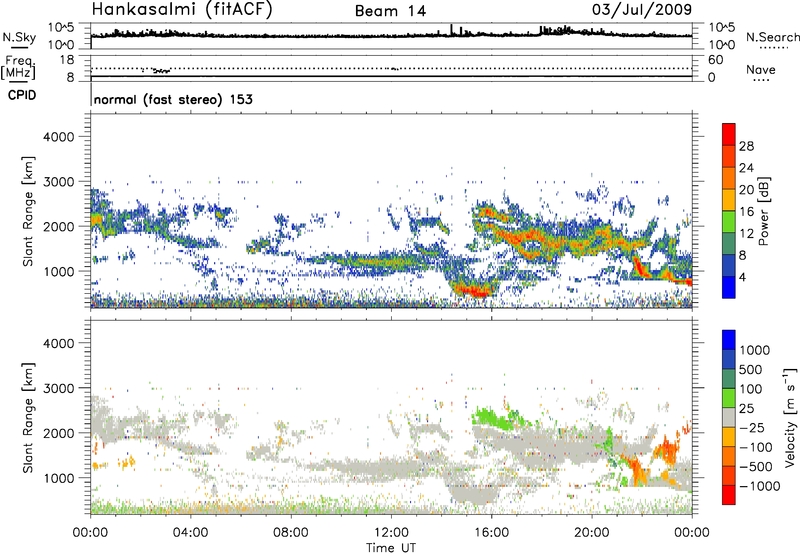Select the orange 20–24 dB Power colorbar segment
This screenshot has height=554, width=800.
(x=729, y=178)
